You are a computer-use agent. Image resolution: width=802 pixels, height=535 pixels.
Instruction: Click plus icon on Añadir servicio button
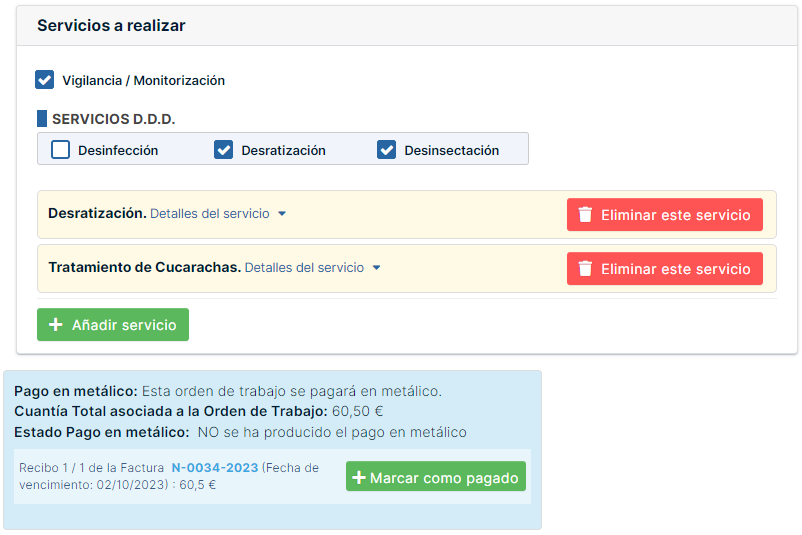click(x=56, y=325)
